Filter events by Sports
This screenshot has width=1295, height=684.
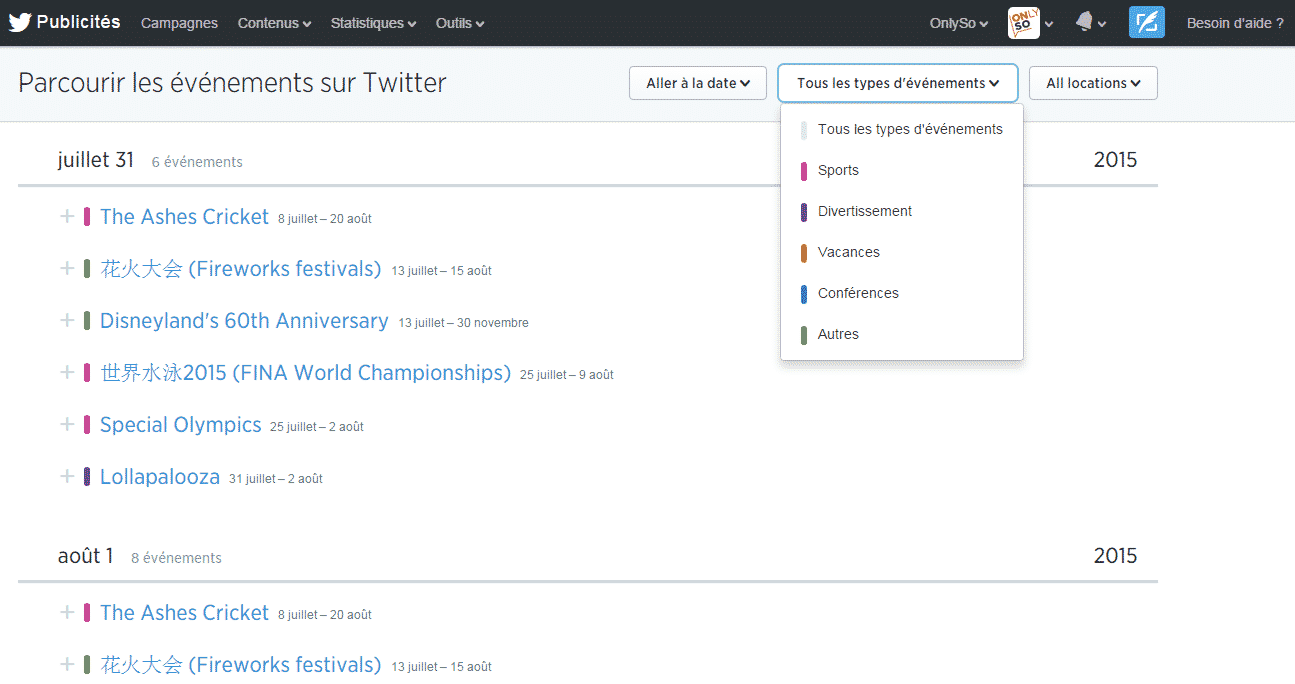[902, 170]
